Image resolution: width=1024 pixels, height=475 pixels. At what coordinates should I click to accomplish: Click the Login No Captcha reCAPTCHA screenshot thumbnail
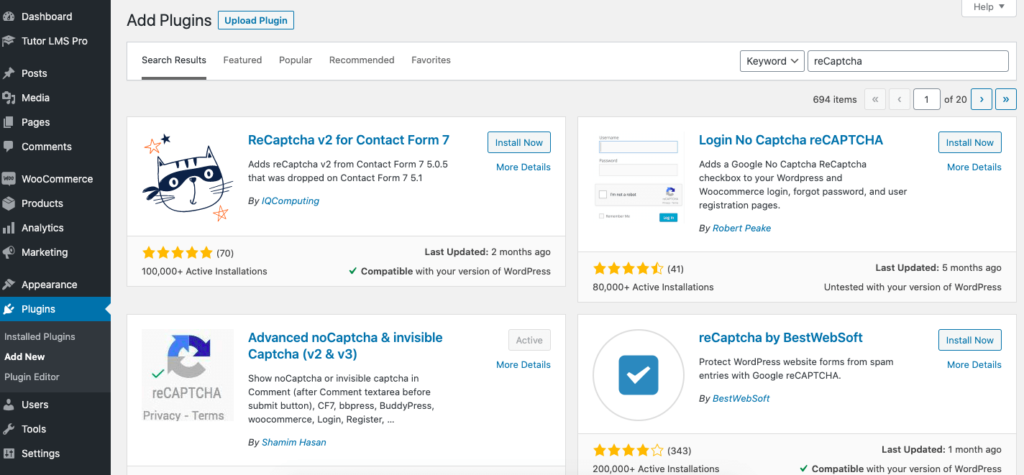point(639,177)
